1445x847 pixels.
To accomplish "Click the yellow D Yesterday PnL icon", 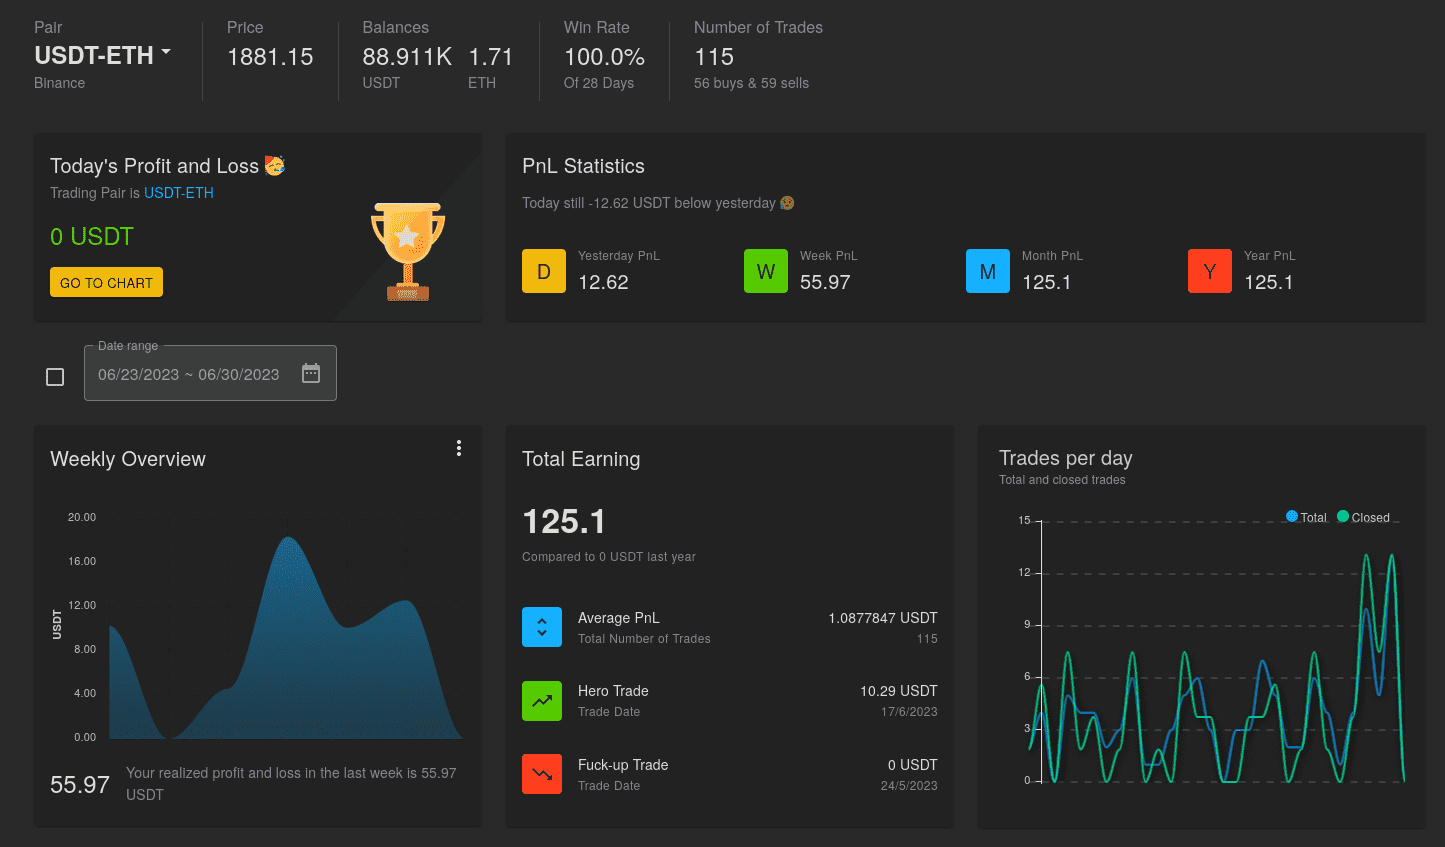I will tap(544, 271).
